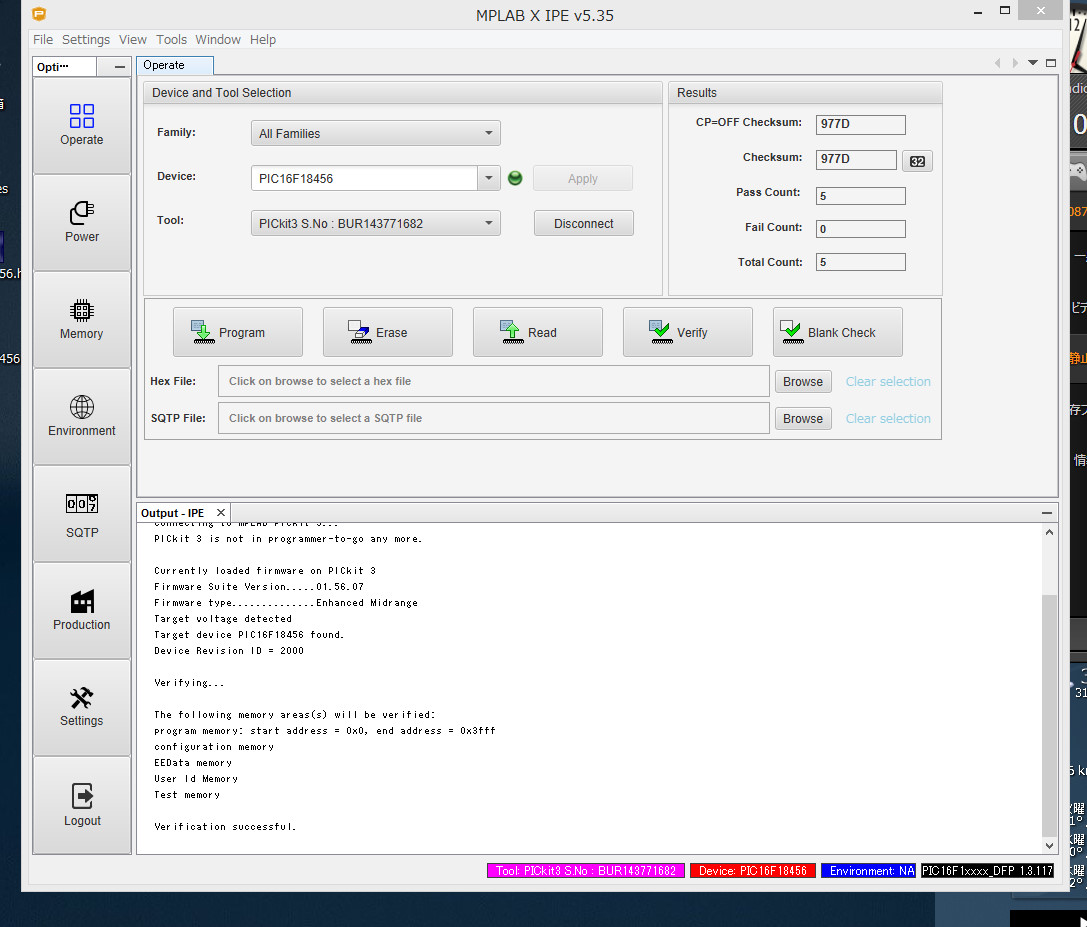Open the Tools menu
This screenshot has width=1087, height=927.
(x=171, y=40)
